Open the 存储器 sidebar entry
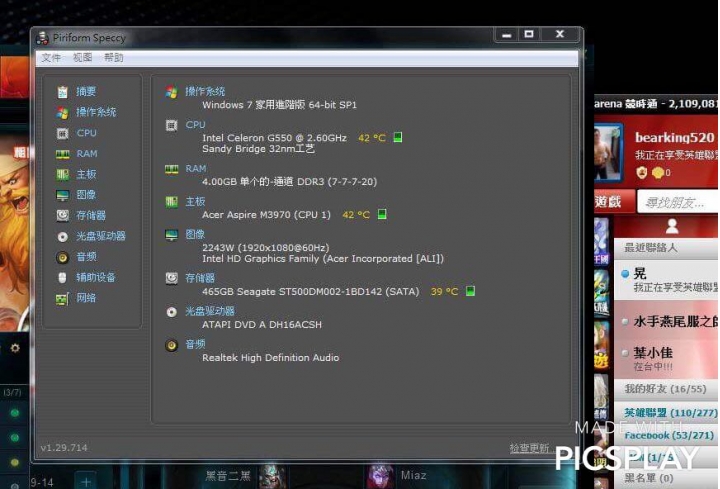 [91, 215]
